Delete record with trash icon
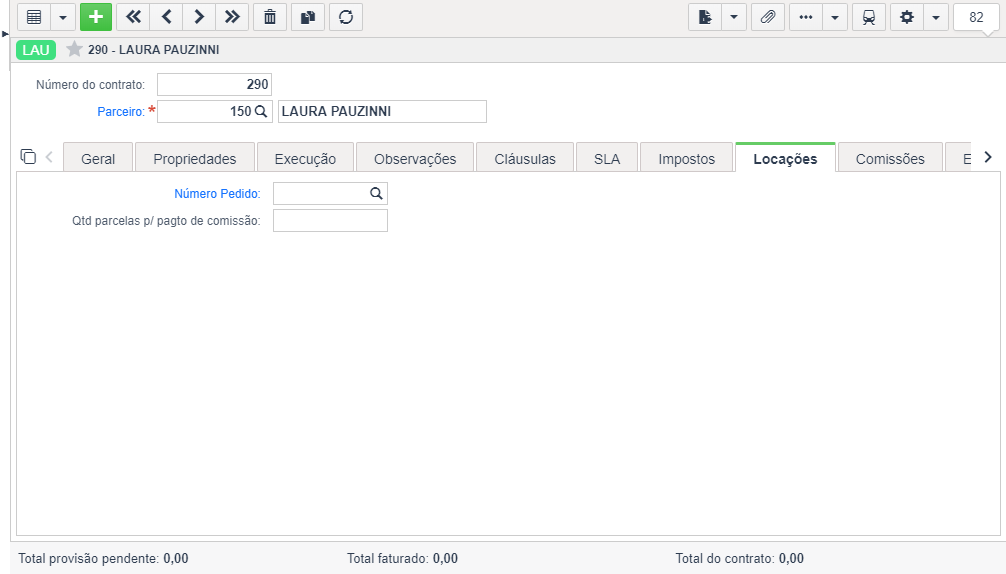 [270, 17]
